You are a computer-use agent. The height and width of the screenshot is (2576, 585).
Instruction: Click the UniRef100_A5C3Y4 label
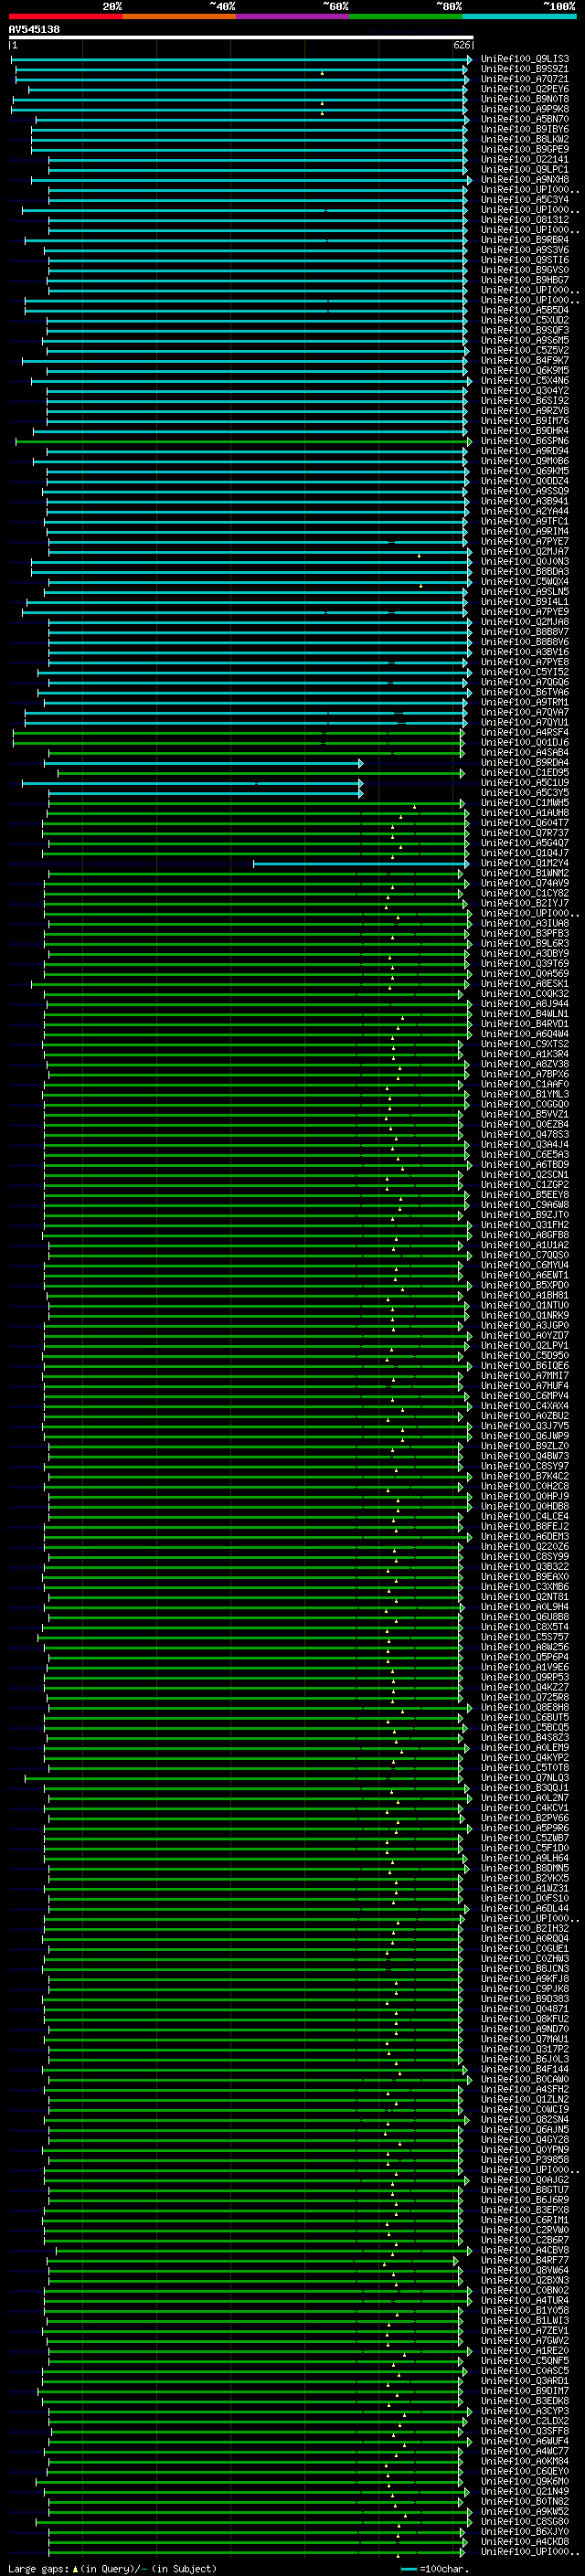pos(525,199)
